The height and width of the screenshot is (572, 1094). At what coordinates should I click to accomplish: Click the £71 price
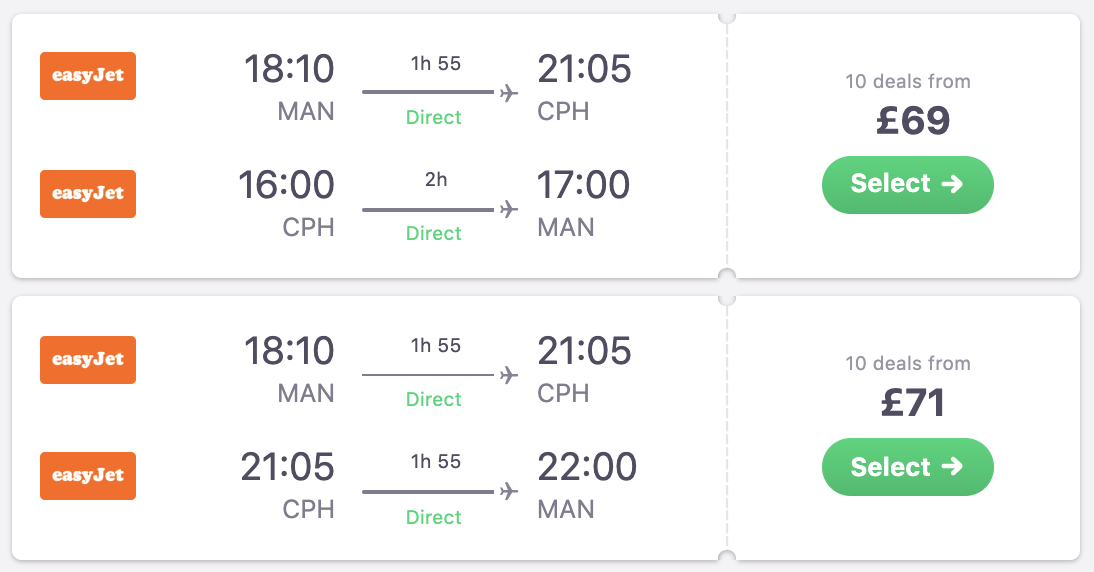(912, 403)
